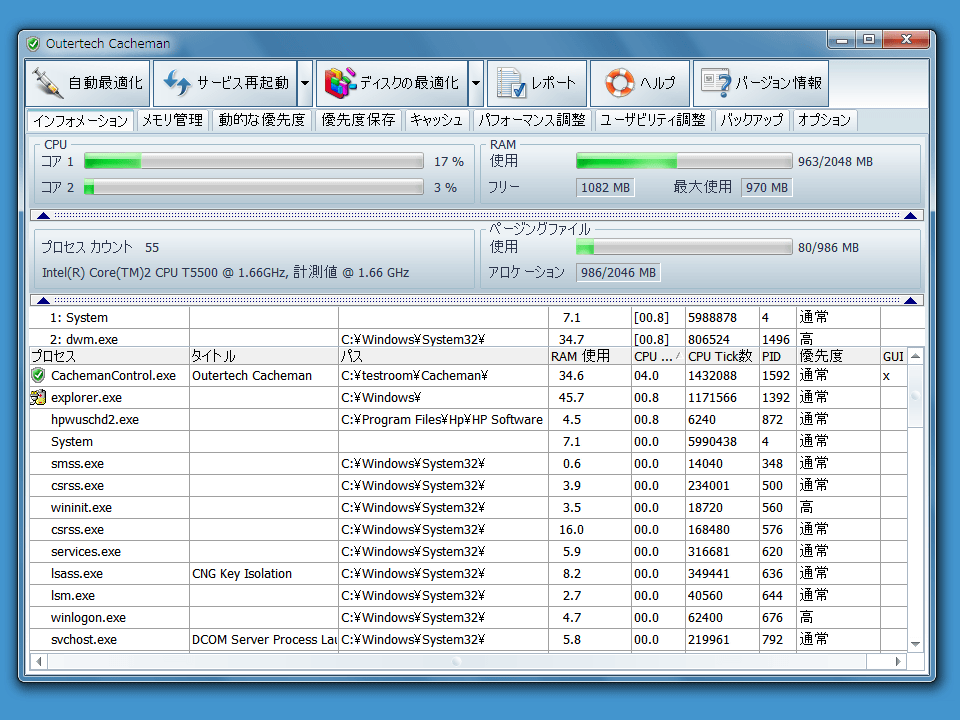Viewport: 960px width, 720px height.
Task: Select the winlogon.exe process row
Action: point(468,618)
